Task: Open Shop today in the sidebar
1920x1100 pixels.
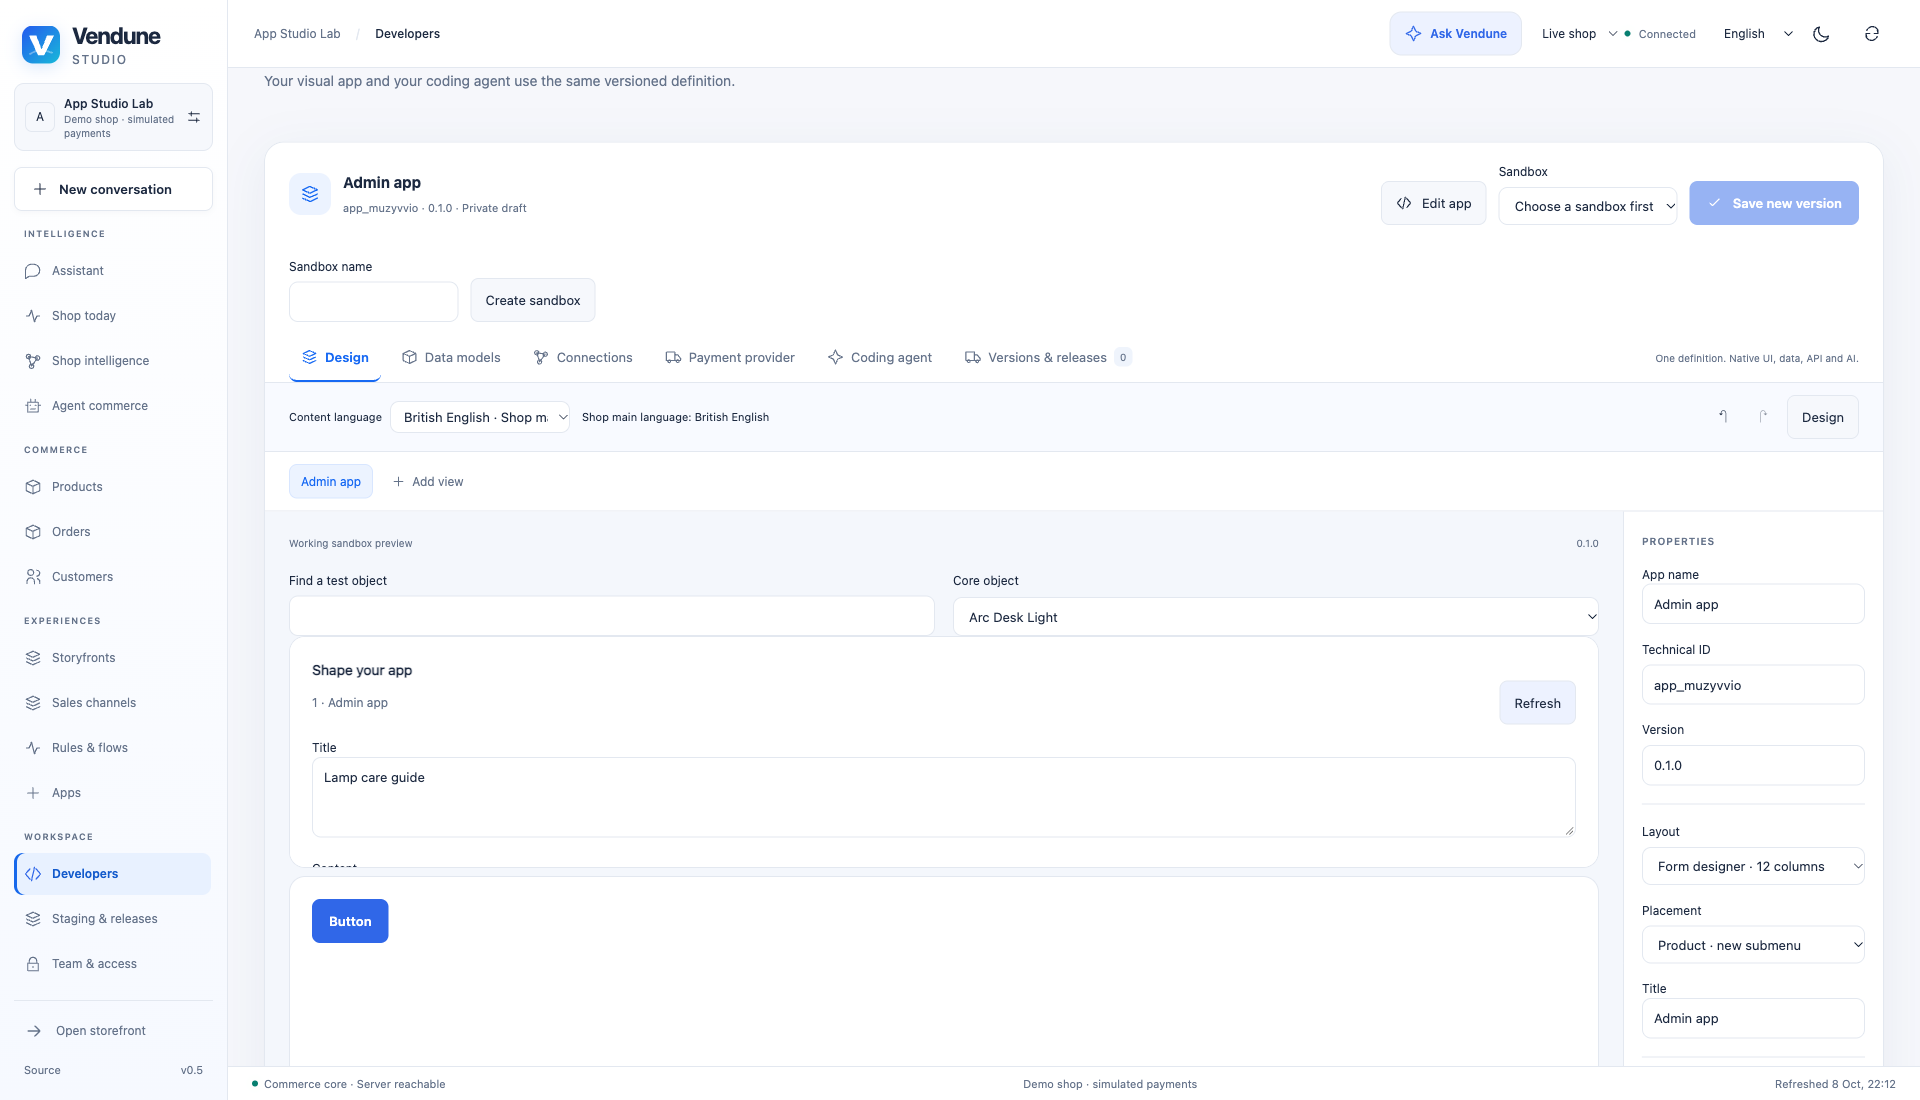Action: tap(113, 316)
